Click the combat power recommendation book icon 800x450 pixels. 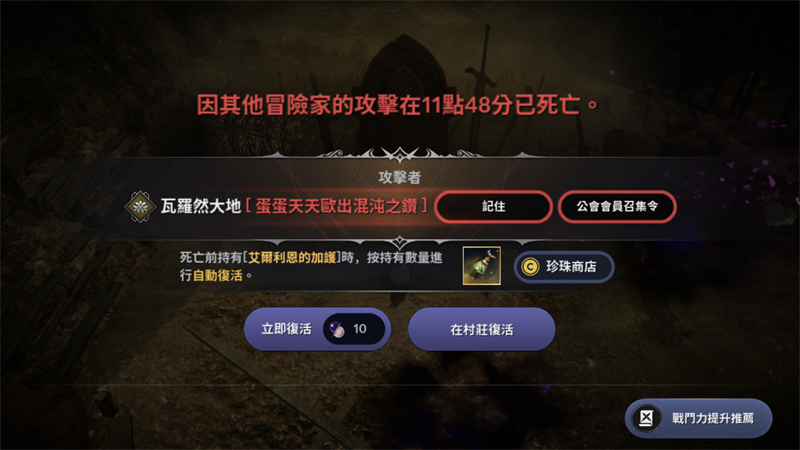click(x=646, y=418)
